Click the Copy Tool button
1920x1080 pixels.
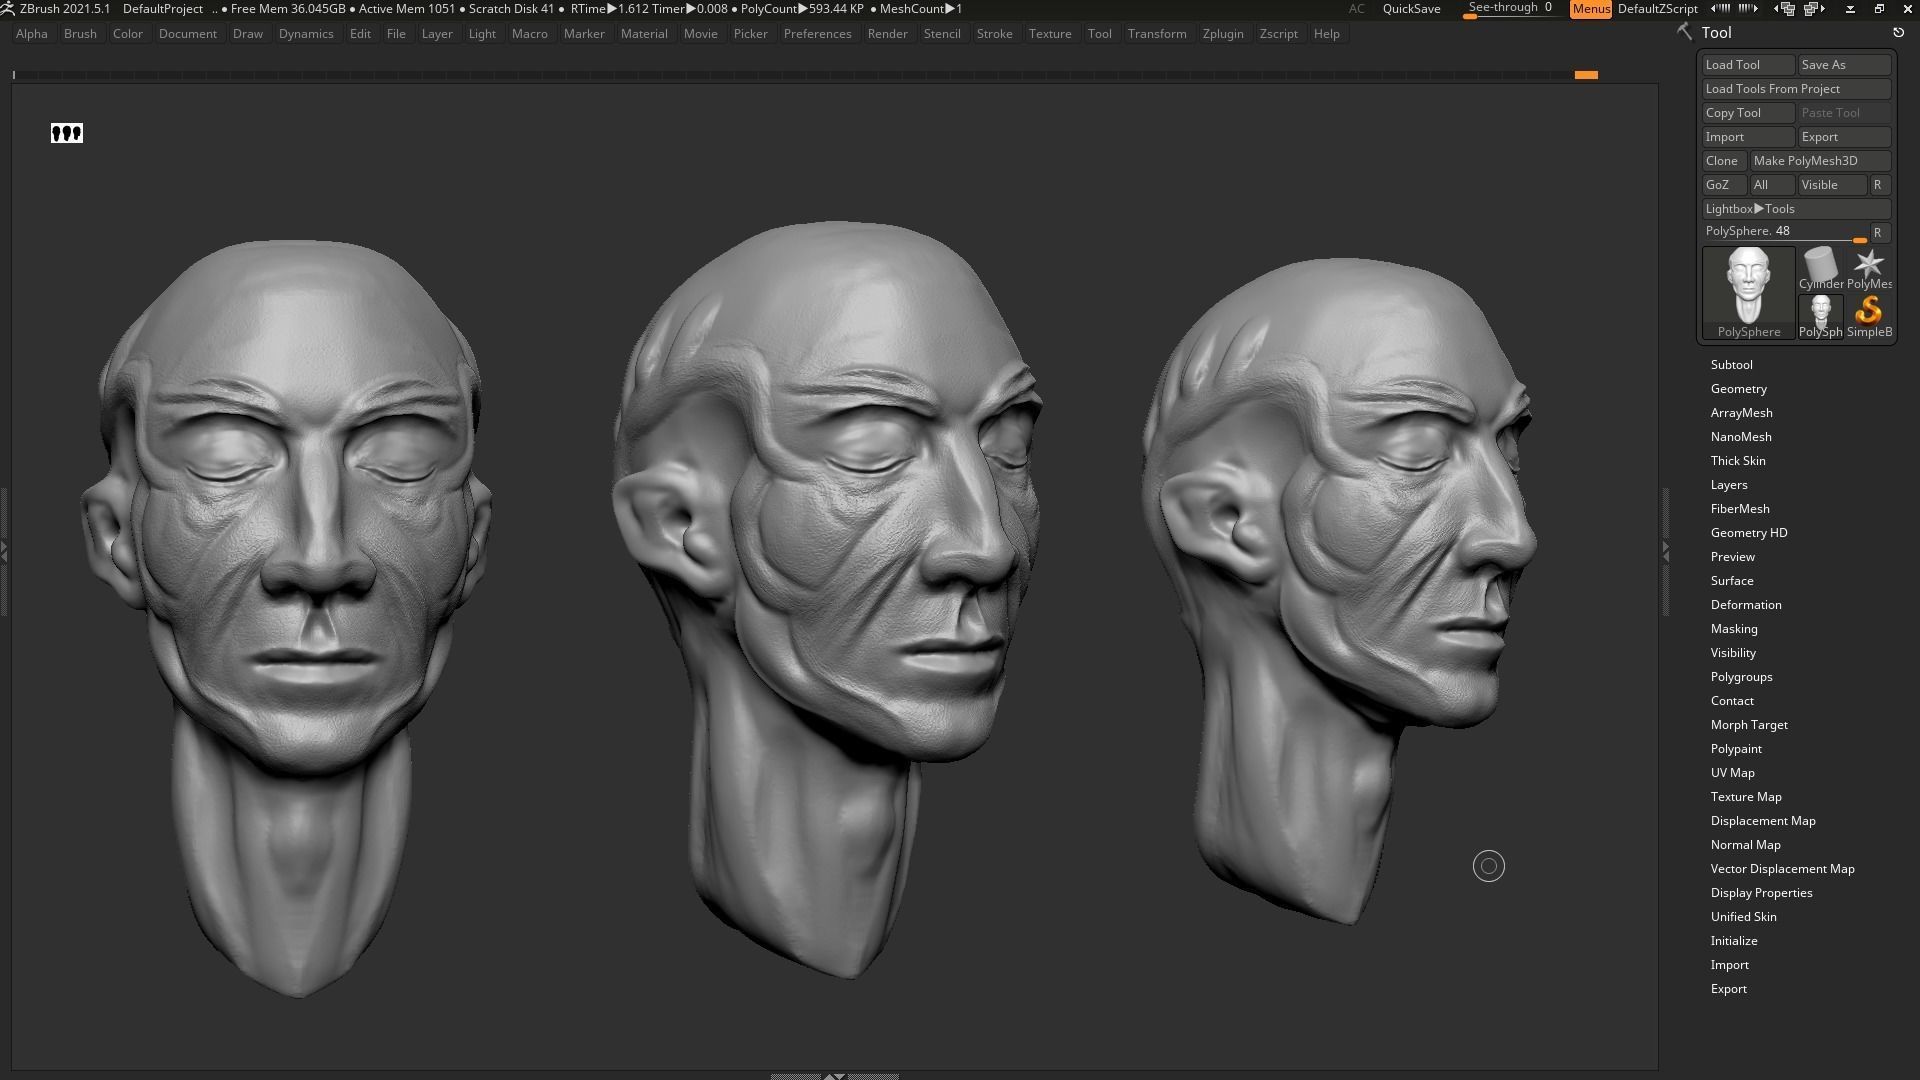[1748, 113]
